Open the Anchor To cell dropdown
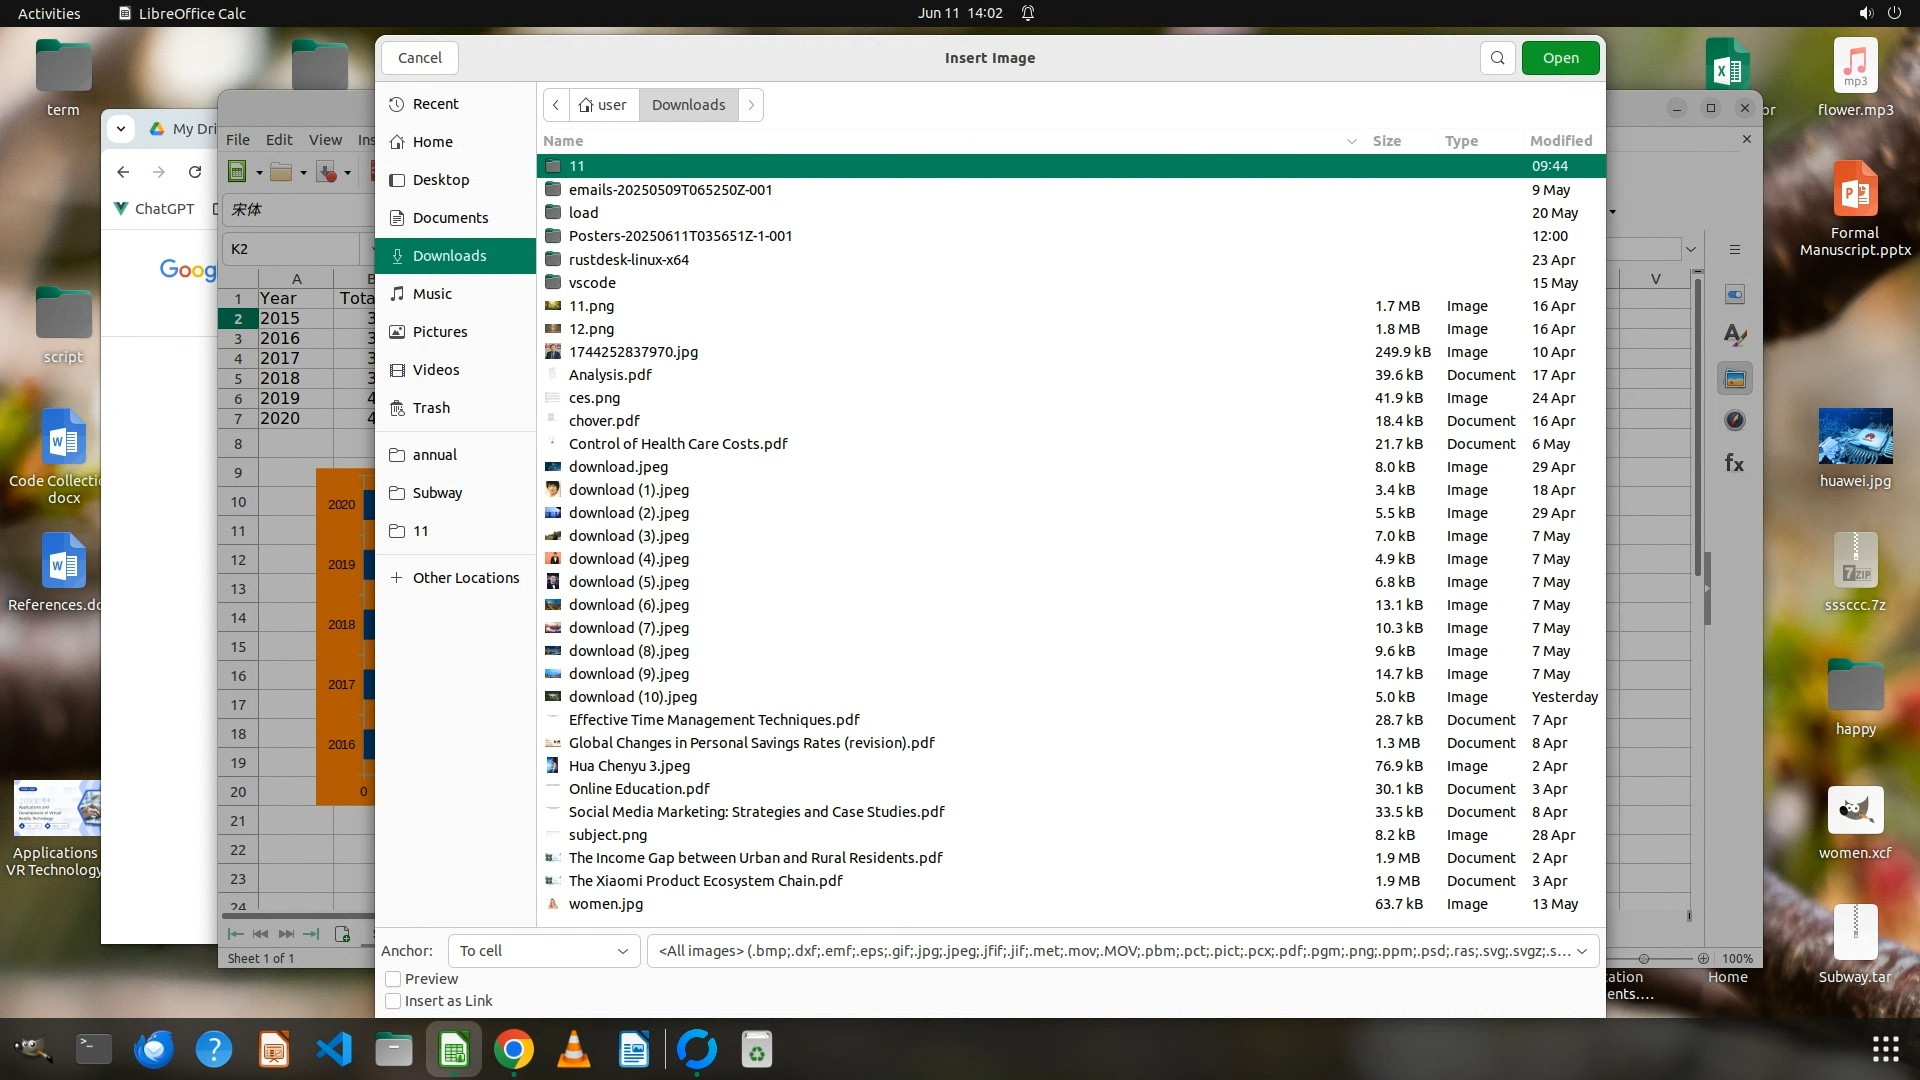Viewport: 1920px width, 1080px height. [543, 951]
